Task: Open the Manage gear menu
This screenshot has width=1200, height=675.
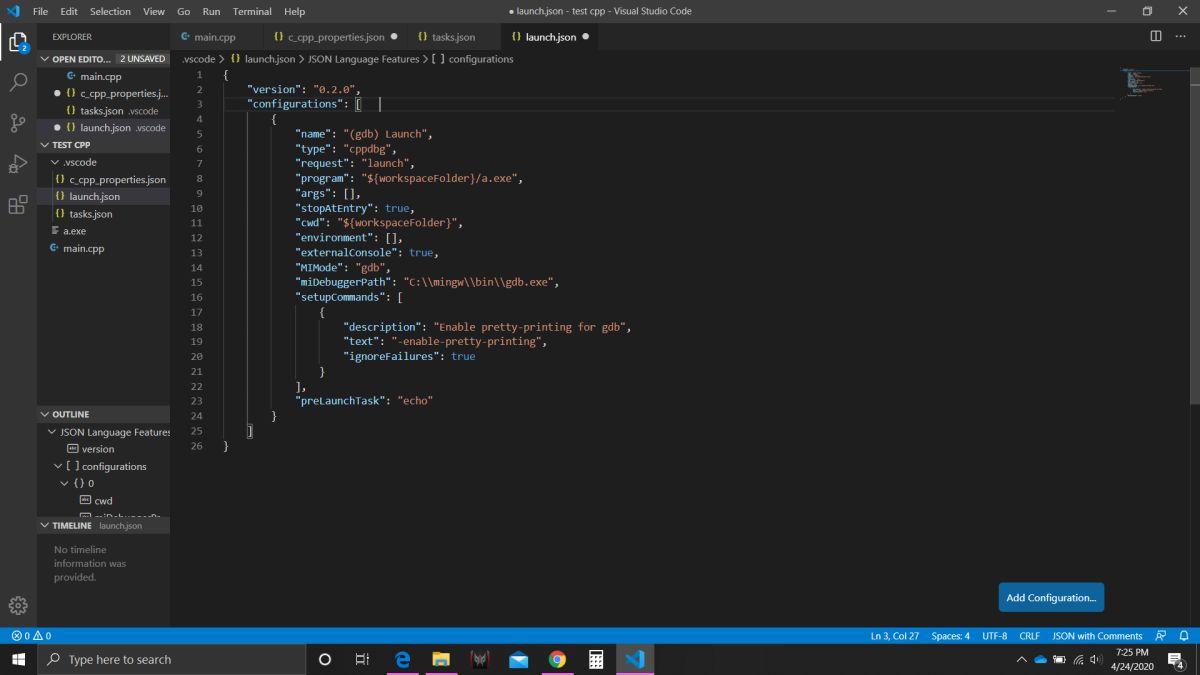Action: pos(18,605)
